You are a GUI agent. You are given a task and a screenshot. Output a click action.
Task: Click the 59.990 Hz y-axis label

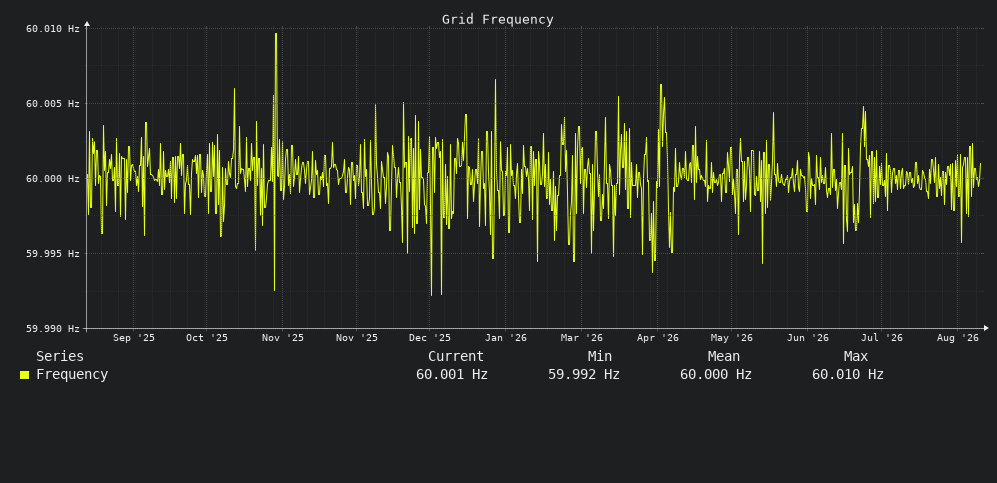[53, 329]
